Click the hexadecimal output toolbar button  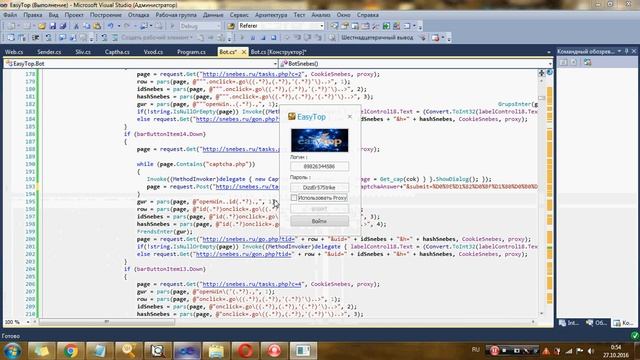pos(377,38)
